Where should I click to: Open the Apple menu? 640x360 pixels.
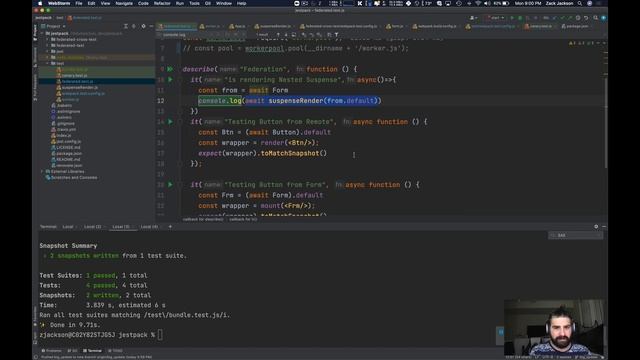[x=40, y=3]
